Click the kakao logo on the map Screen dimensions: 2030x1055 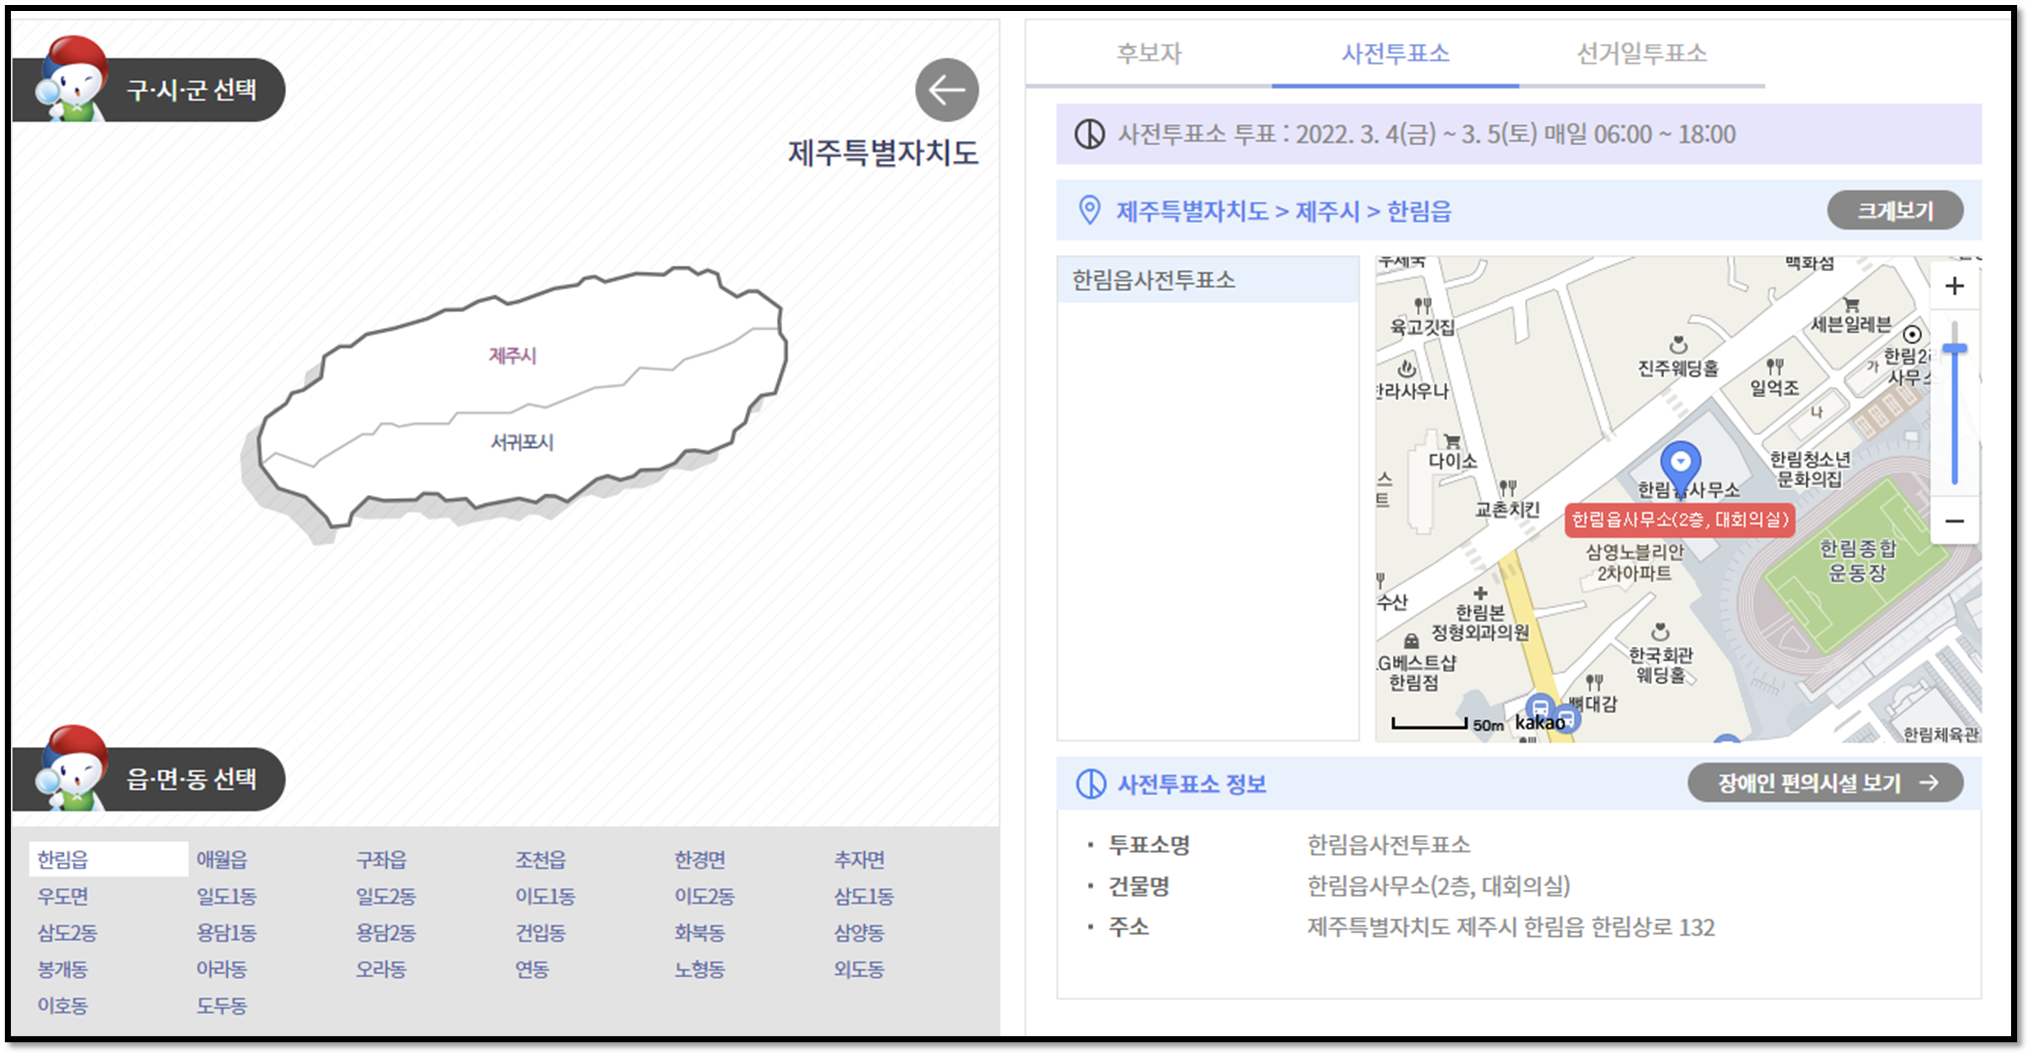[x=1540, y=722]
